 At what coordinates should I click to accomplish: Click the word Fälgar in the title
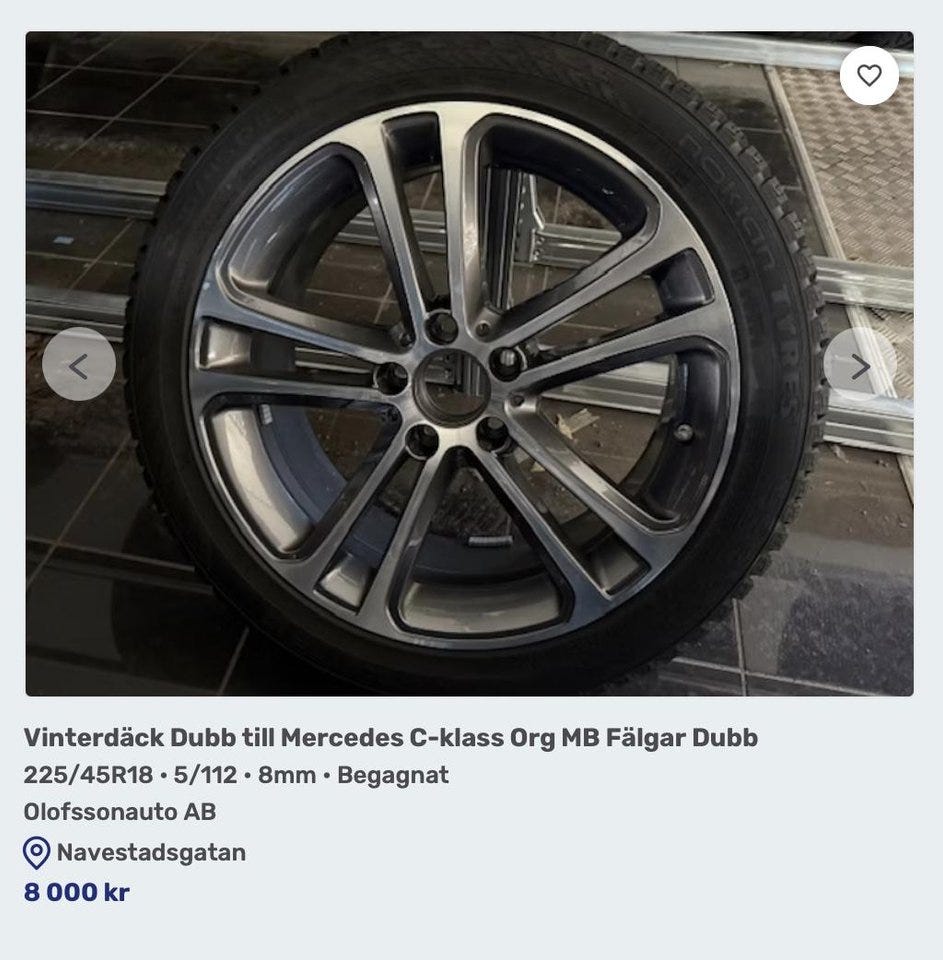645,738
